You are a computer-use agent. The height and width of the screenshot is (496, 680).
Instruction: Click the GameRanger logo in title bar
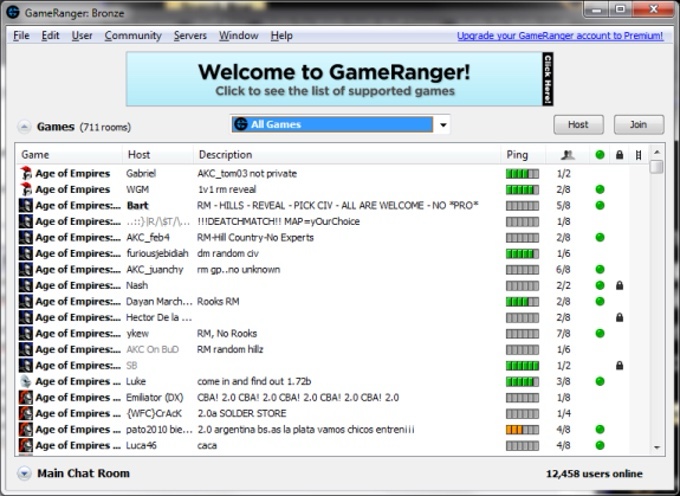[x=13, y=12]
